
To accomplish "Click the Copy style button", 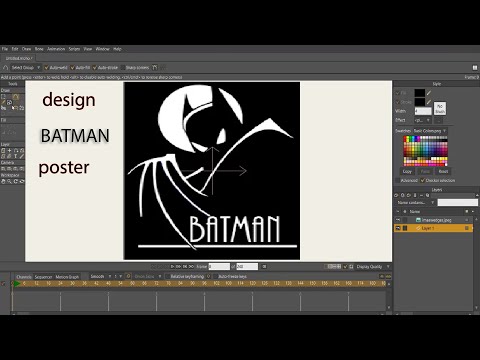I will pos(407,171).
